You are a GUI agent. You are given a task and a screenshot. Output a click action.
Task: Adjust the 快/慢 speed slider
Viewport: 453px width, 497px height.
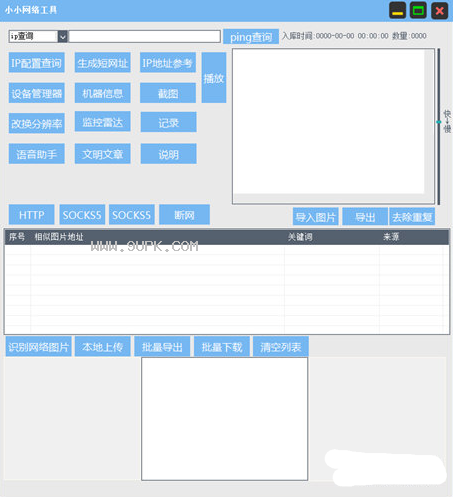point(439,122)
